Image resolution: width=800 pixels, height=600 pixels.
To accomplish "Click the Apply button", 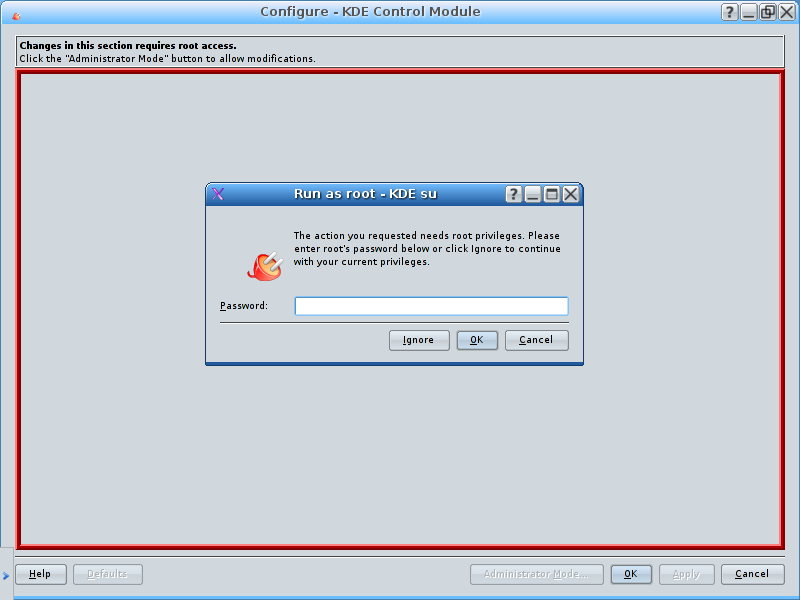I will (687, 574).
